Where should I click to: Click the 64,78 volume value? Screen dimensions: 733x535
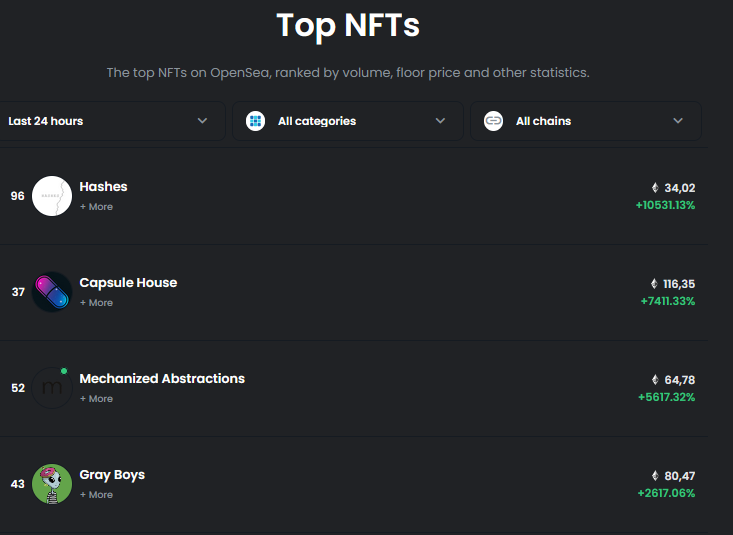[x=680, y=380]
